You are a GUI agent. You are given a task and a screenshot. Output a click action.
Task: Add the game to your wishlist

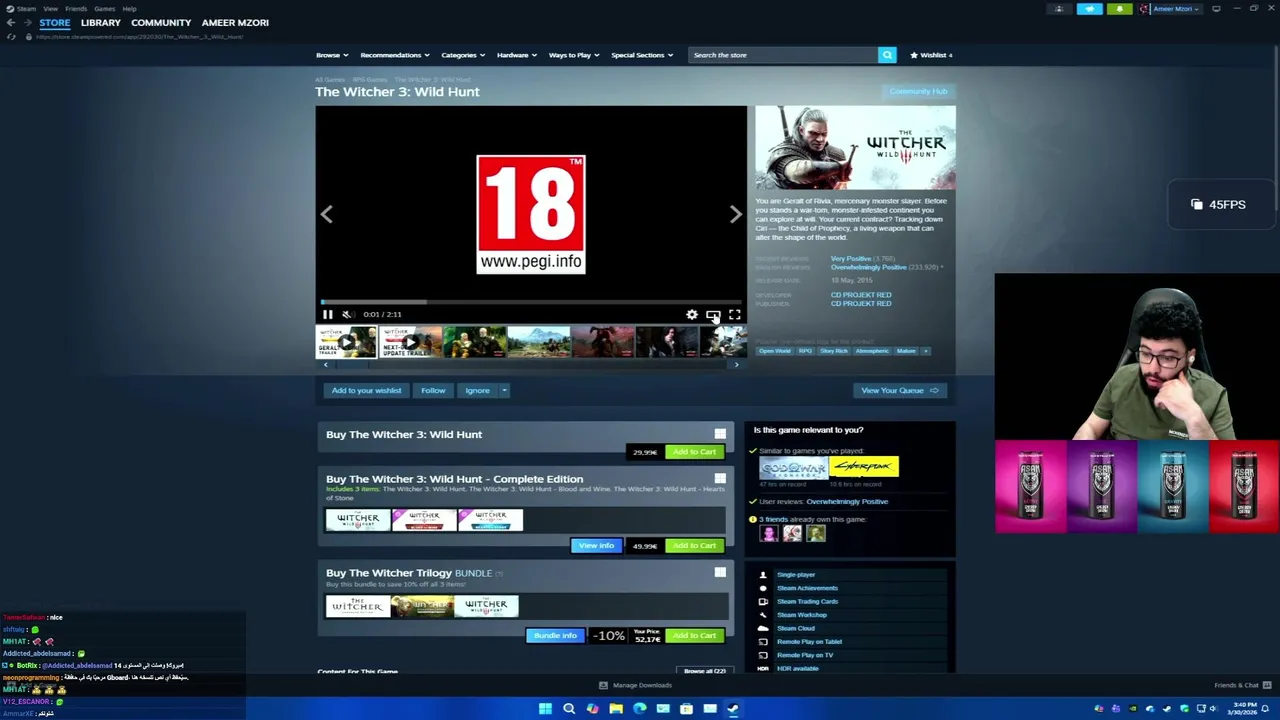[x=366, y=391]
